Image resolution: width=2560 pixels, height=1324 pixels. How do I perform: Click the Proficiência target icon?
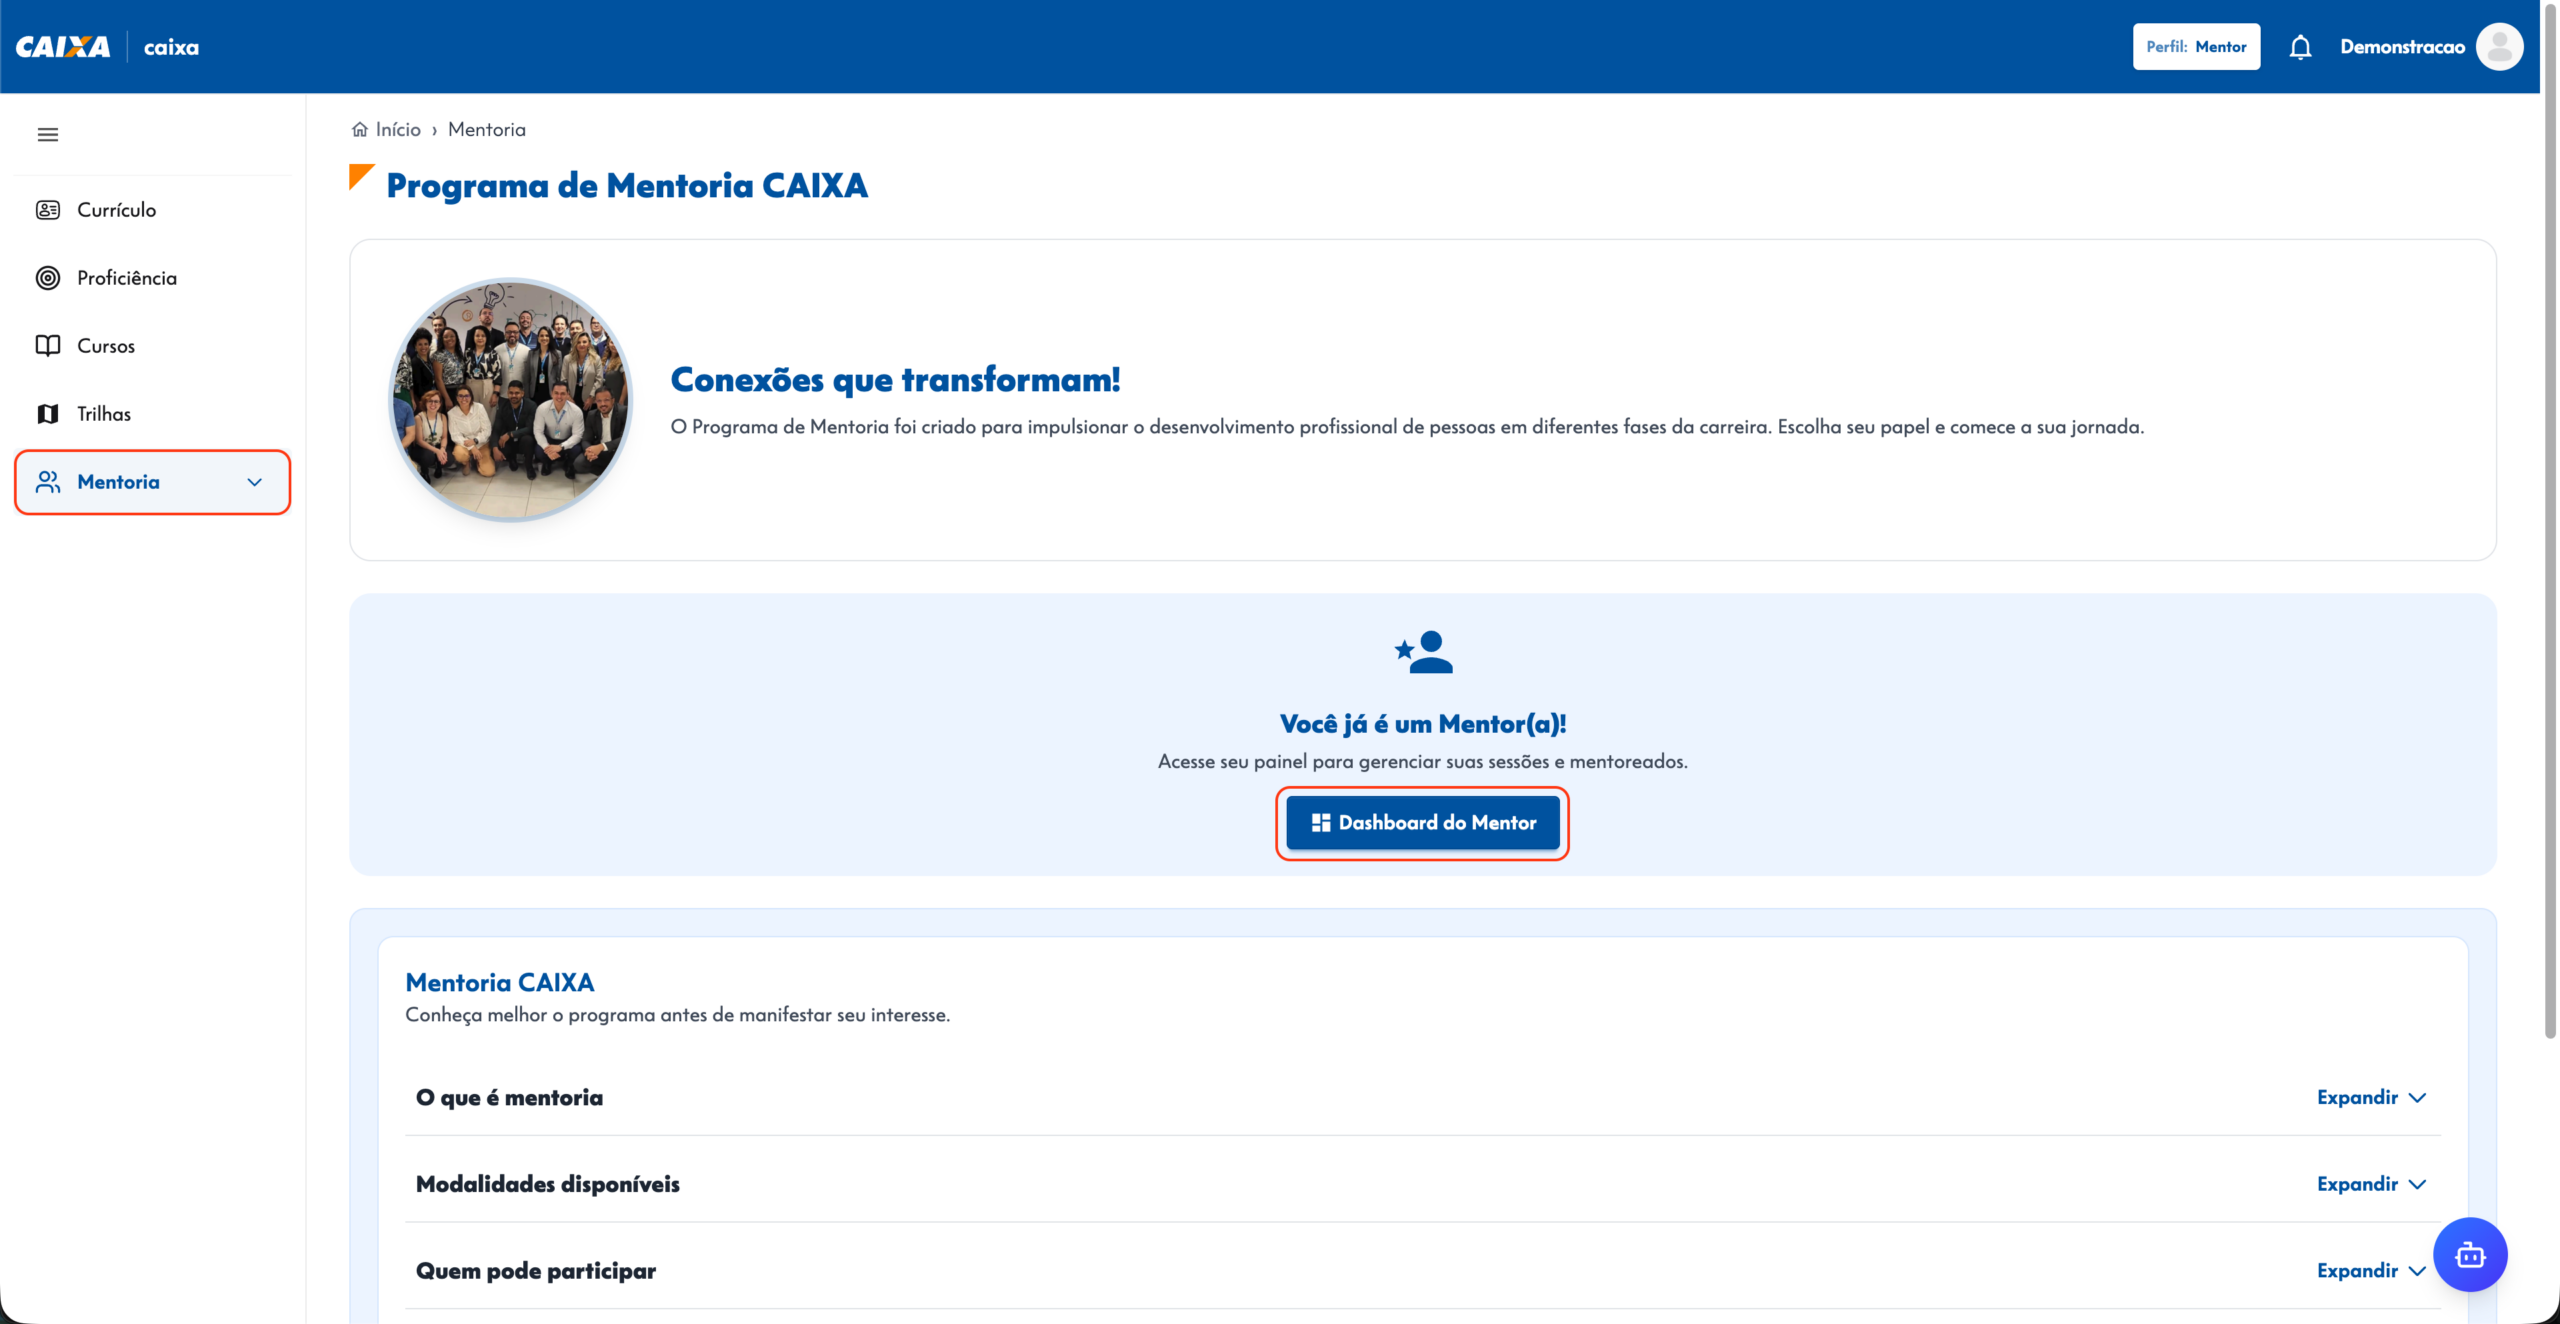(x=48, y=278)
